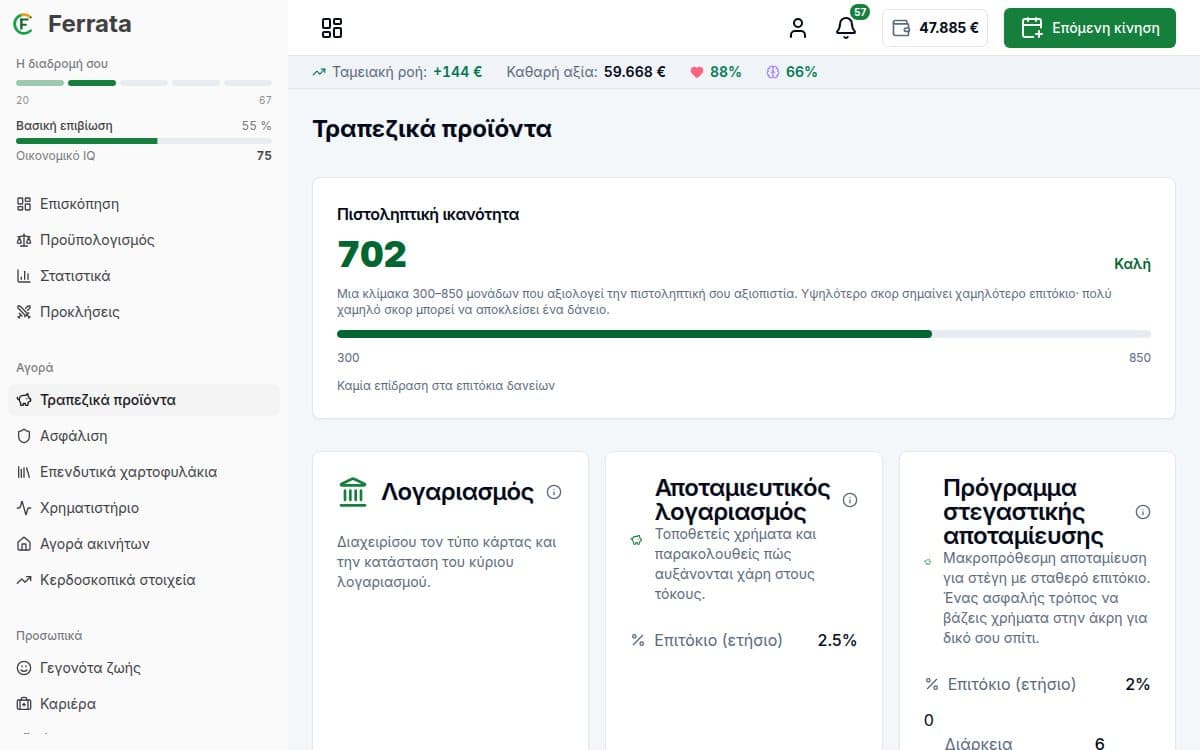This screenshot has width=1200, height=750.
Task: Go to Επισκόπηση in the sidebar
Action: [144, 204]
